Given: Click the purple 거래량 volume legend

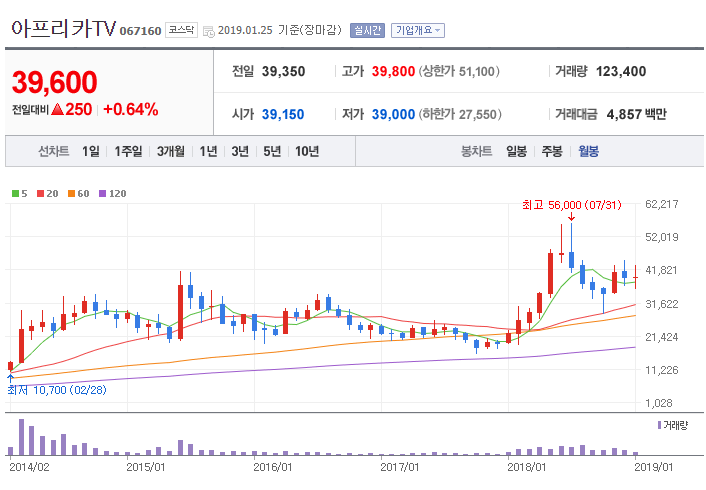Looking at the screenshot, I should [673, 425].
